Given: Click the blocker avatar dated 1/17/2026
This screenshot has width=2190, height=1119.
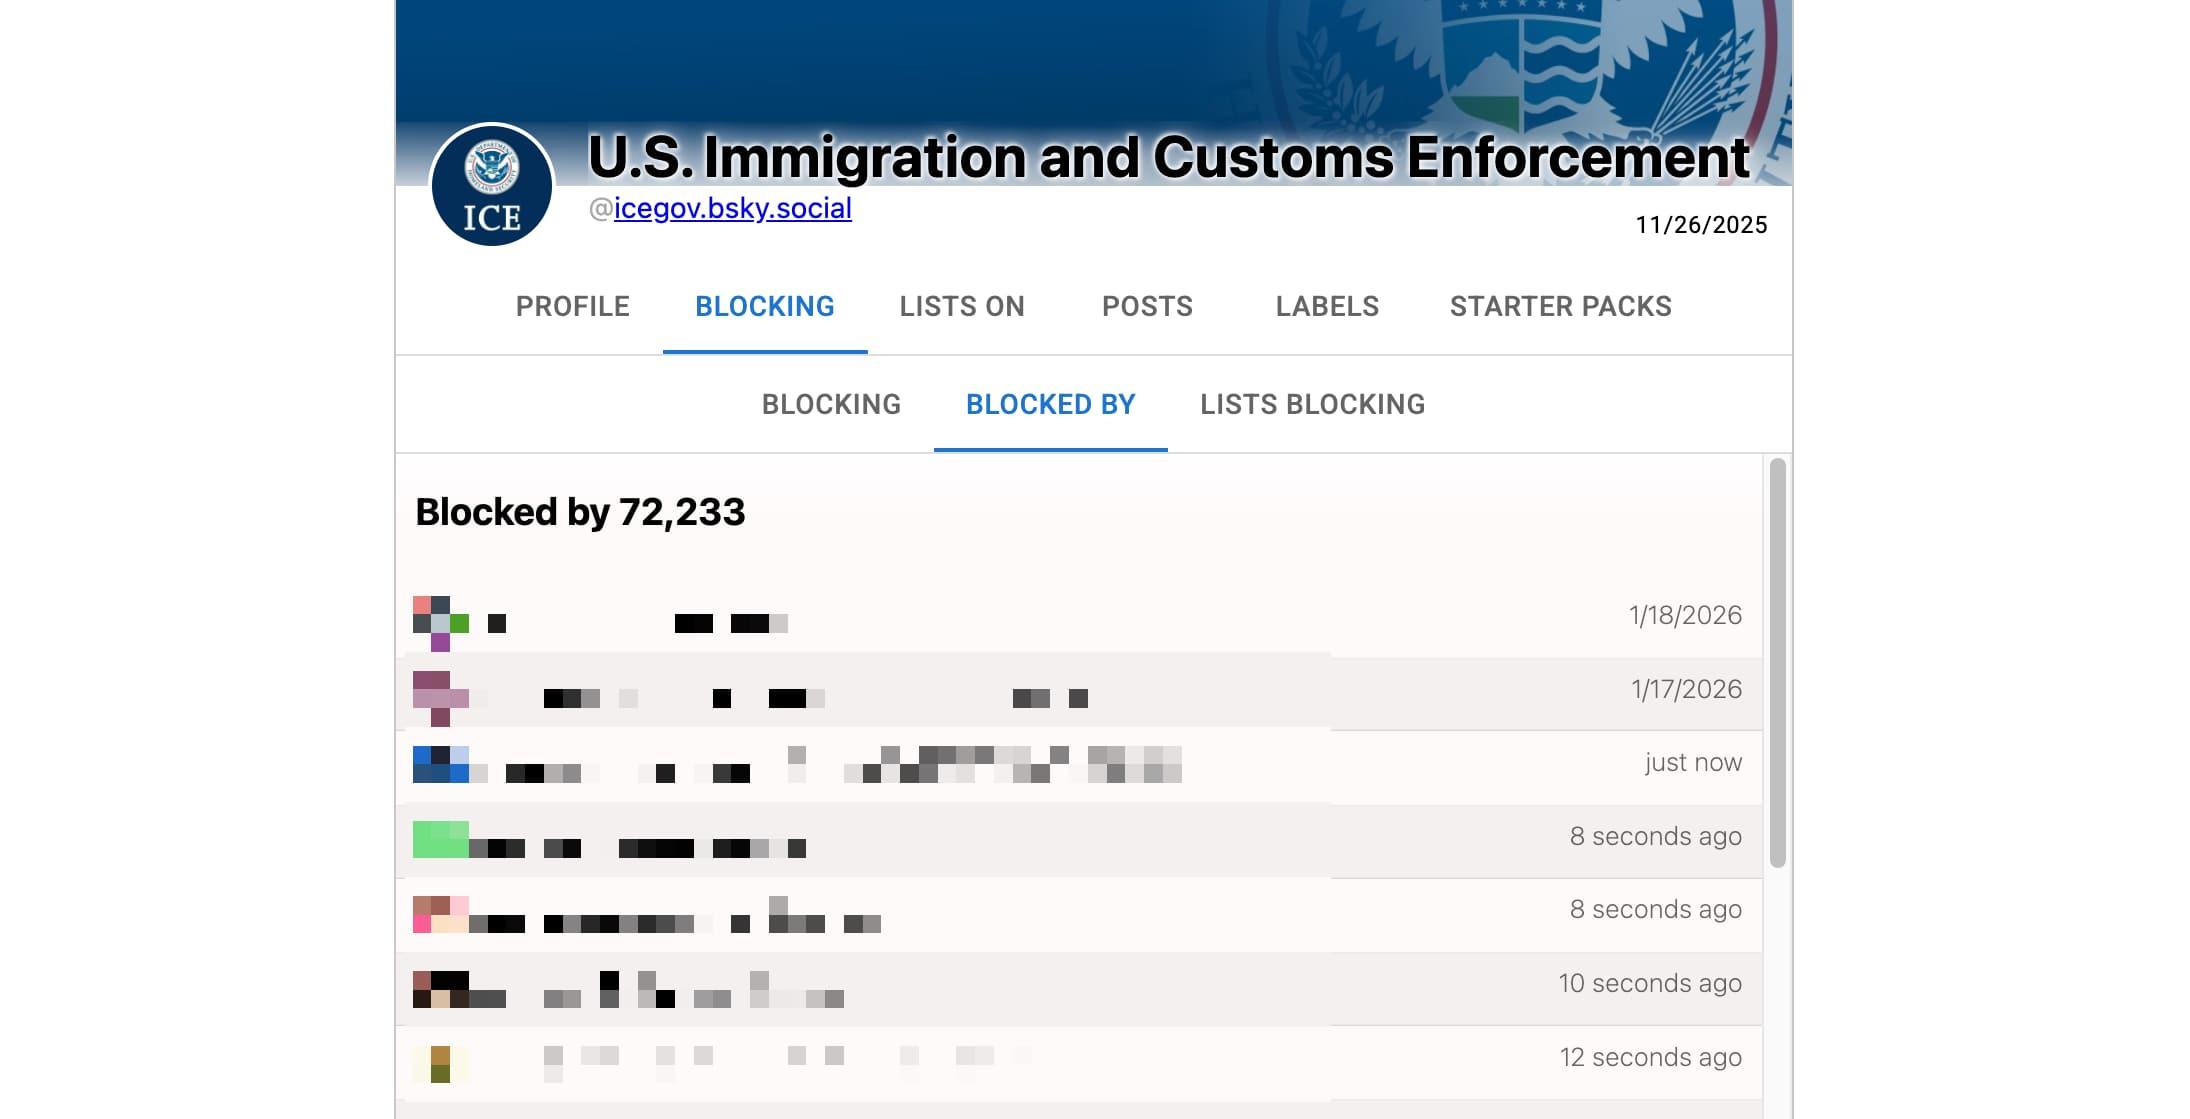Looking at the screenshot, I should [x=440, y=698].
